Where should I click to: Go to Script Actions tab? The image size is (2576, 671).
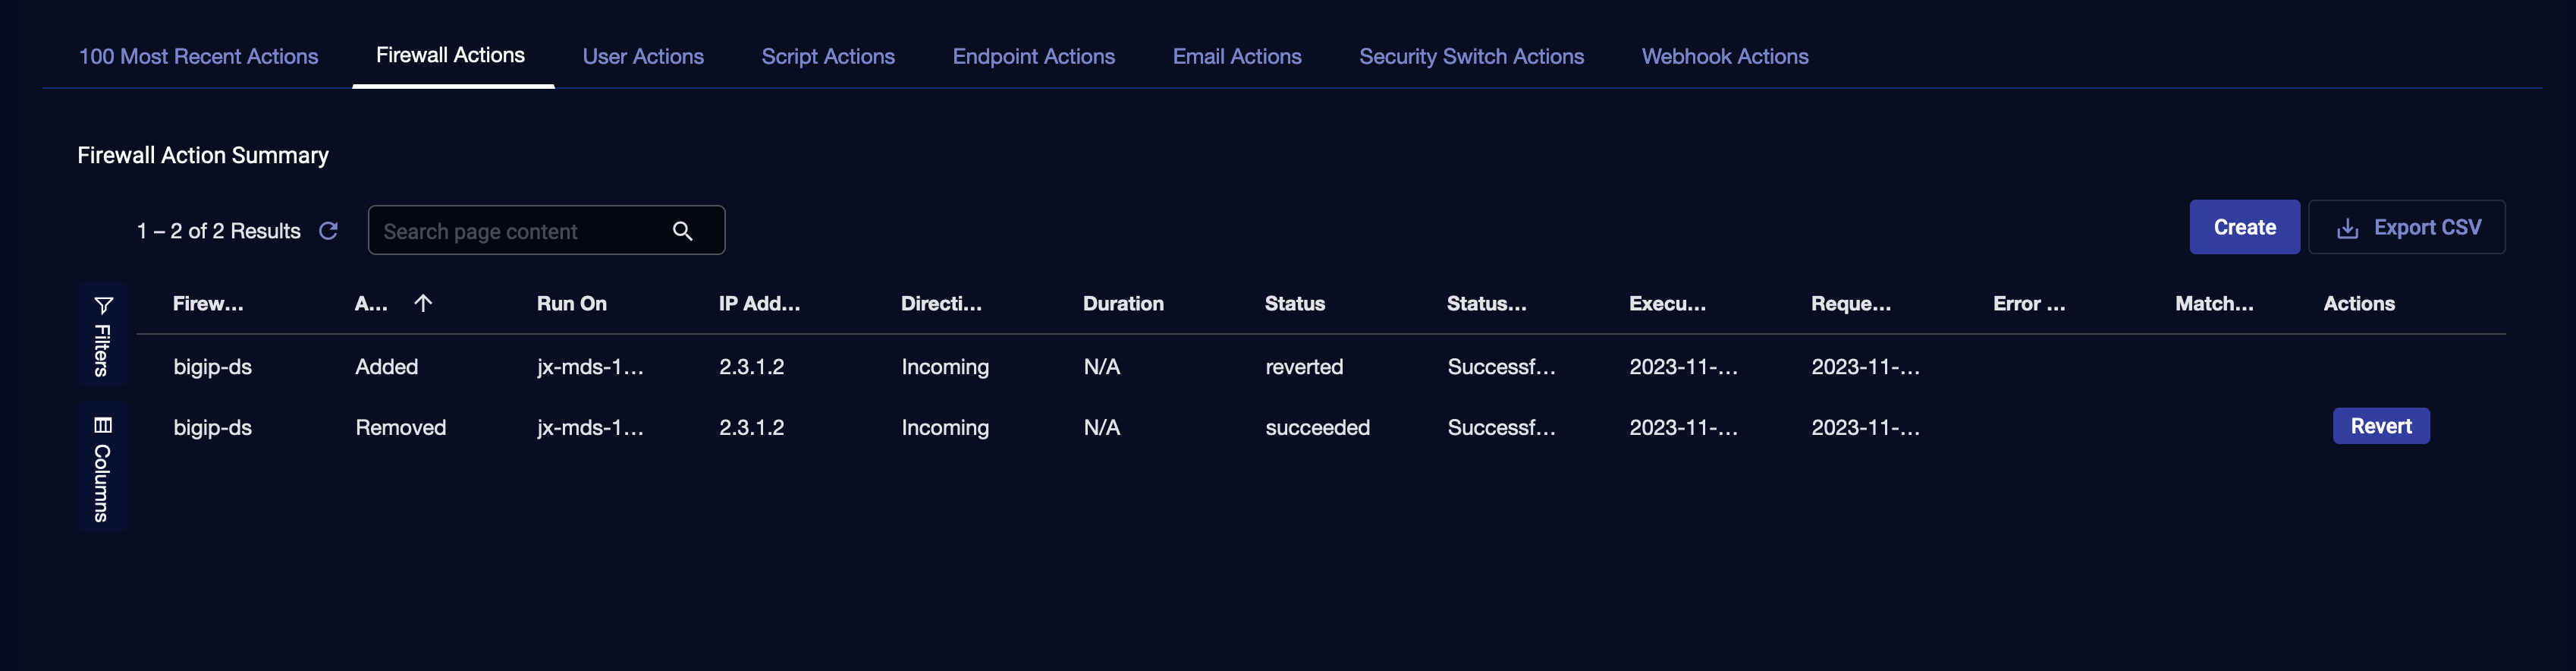pos(827,57)
